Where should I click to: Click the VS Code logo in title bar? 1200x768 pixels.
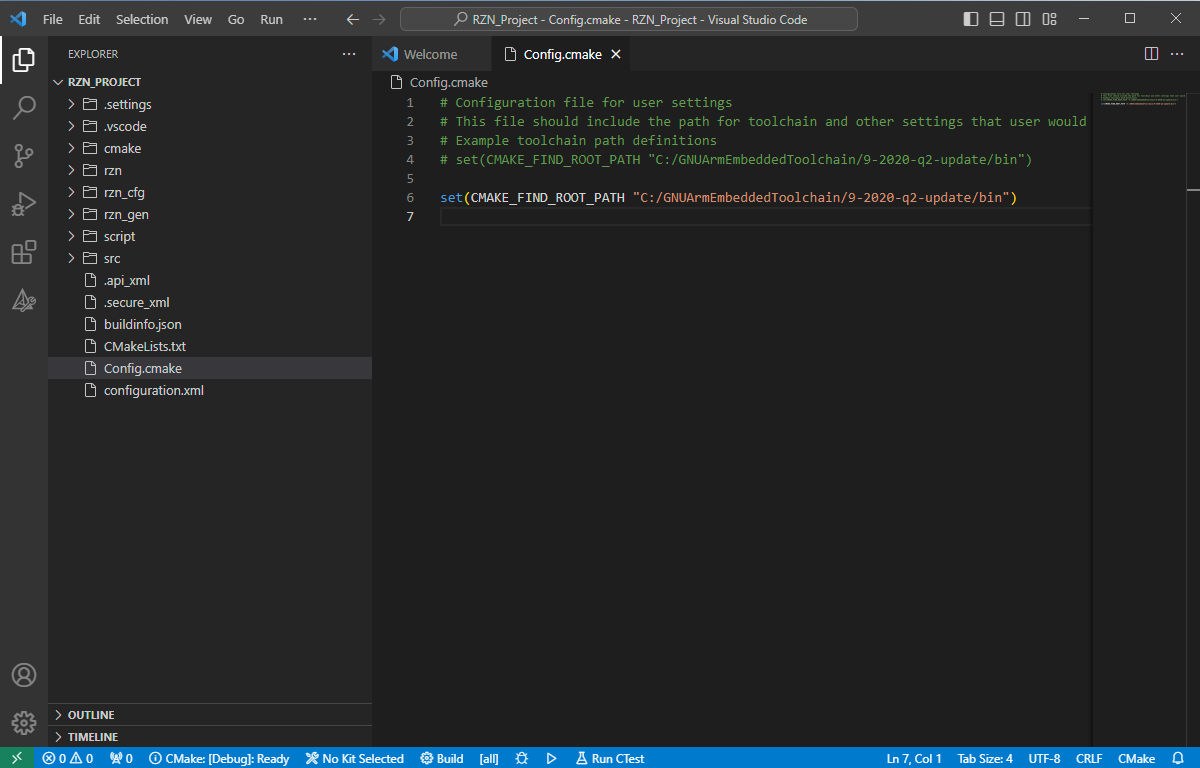pos(18,19)
